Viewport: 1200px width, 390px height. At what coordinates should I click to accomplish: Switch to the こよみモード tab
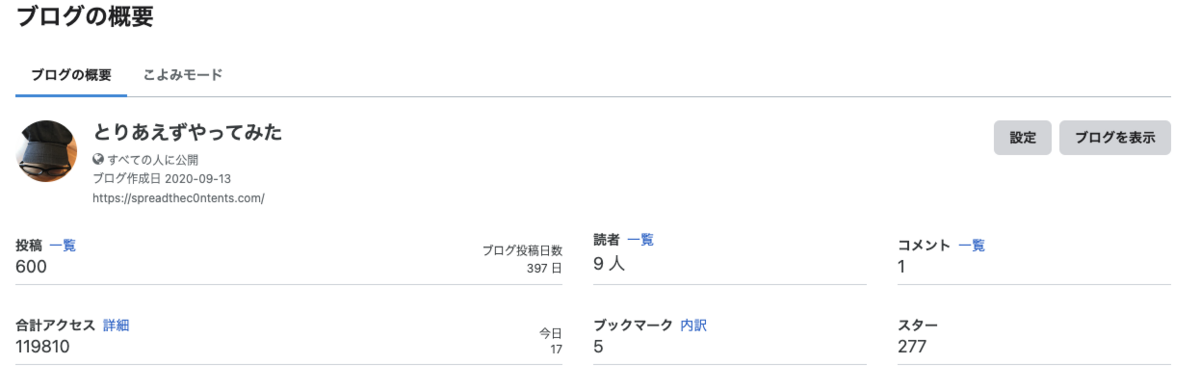(x=183, y=75)
